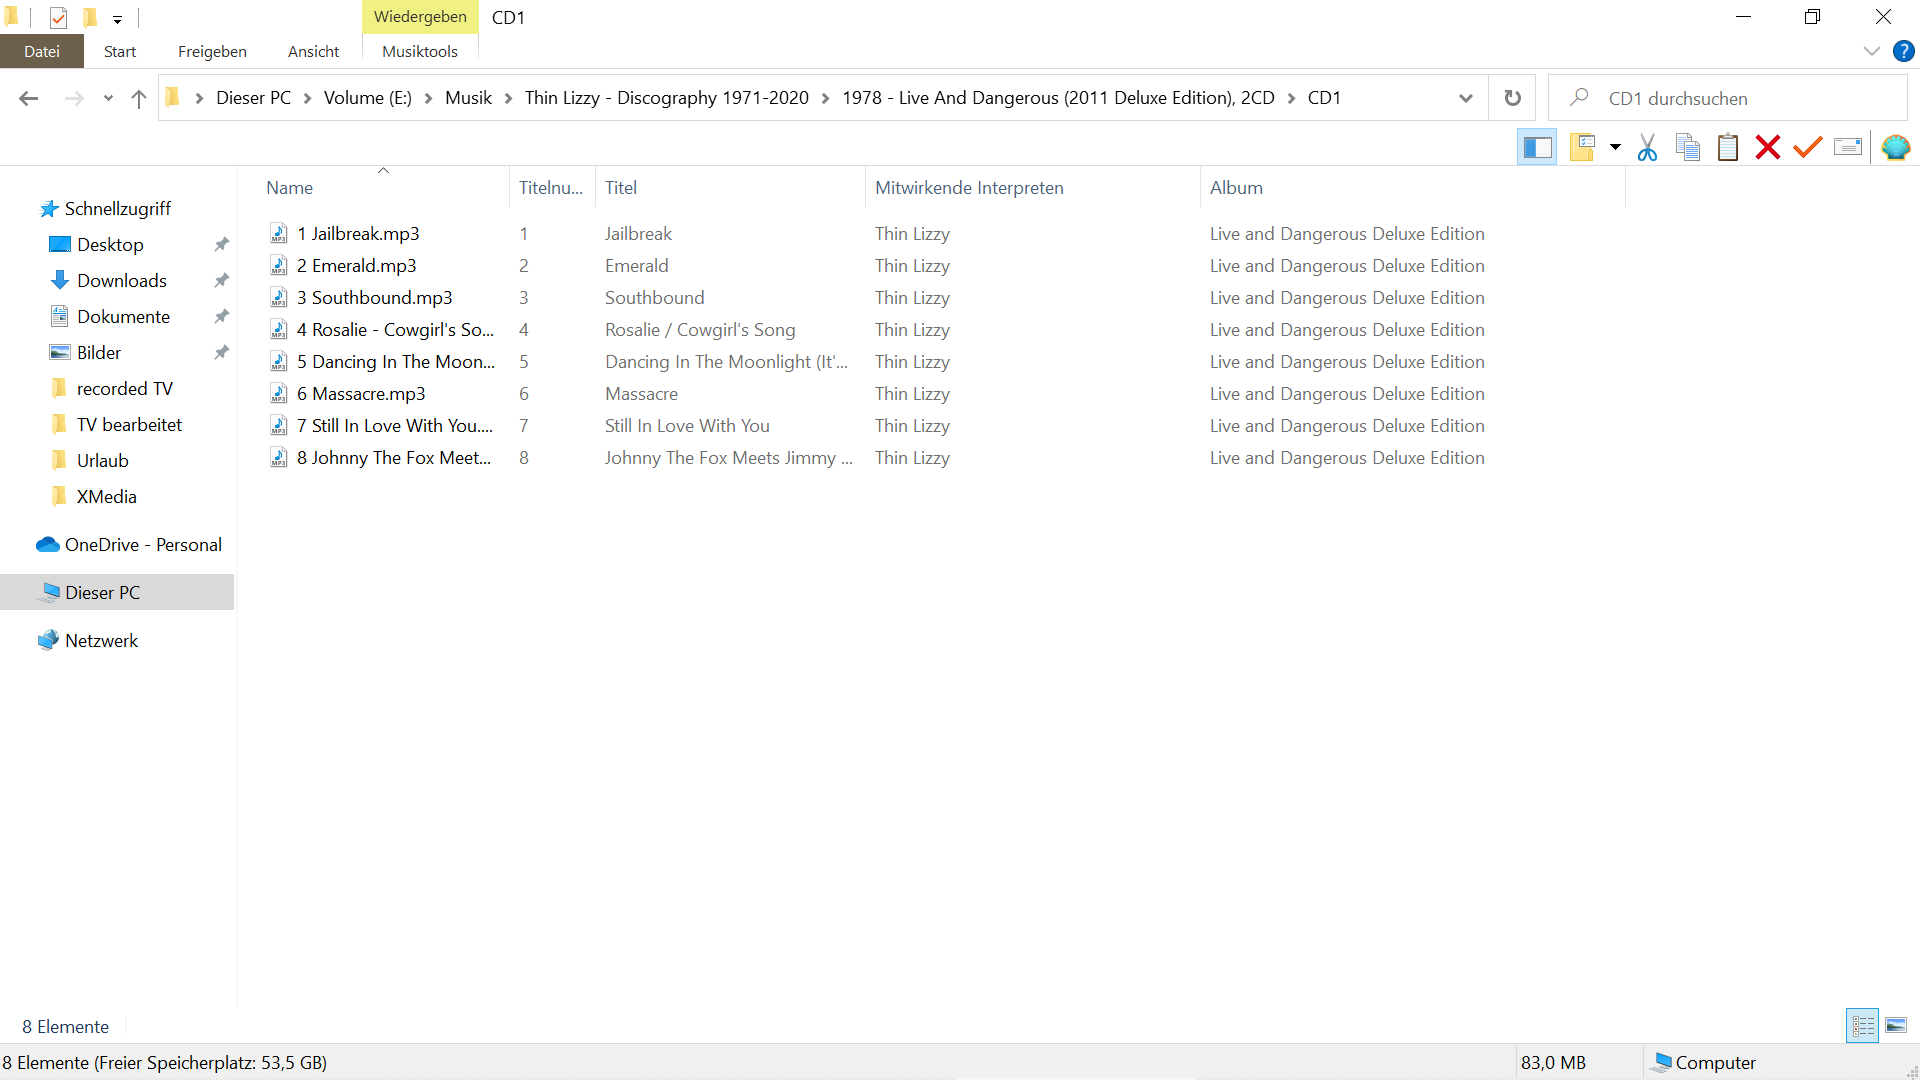Sort by Mitwirkende Interpreten column header

pos(1032,188)
